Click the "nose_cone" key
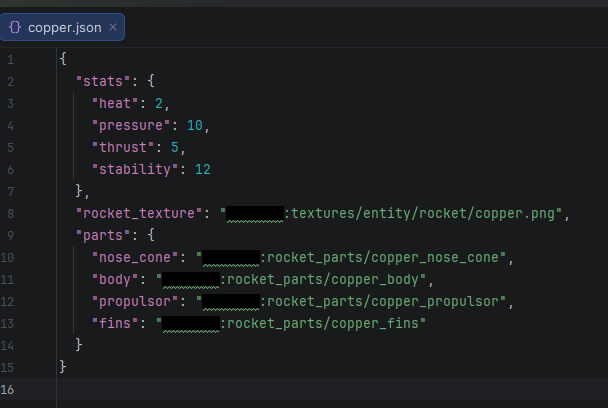This screenshot has height=408, width=608. (135, 258)
